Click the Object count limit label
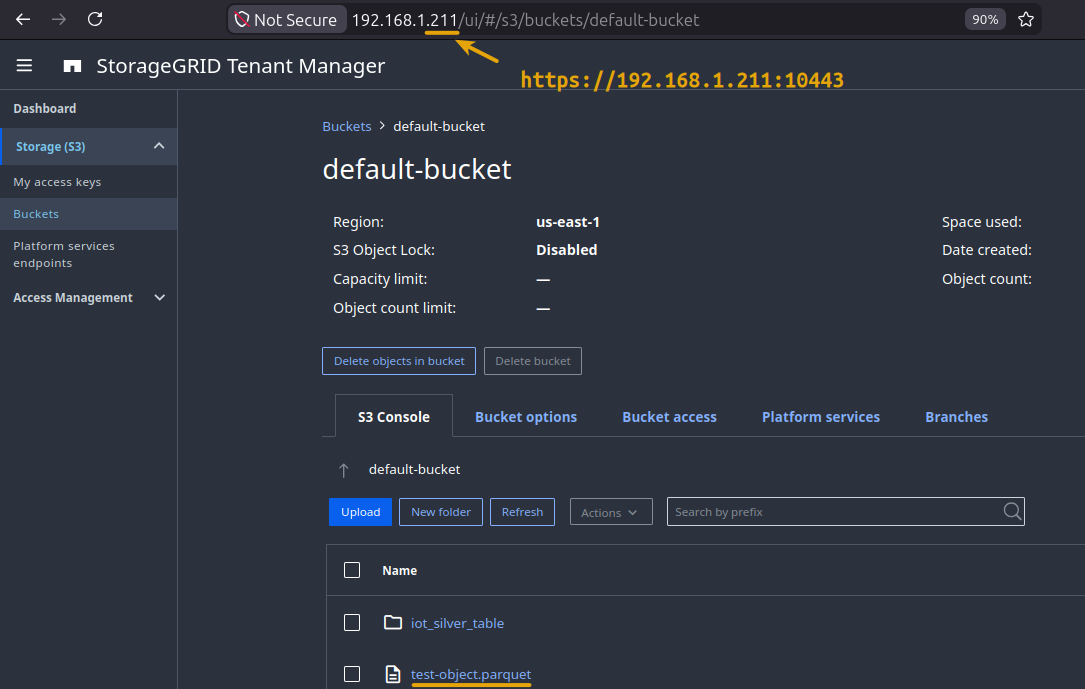 click(394, 308)
